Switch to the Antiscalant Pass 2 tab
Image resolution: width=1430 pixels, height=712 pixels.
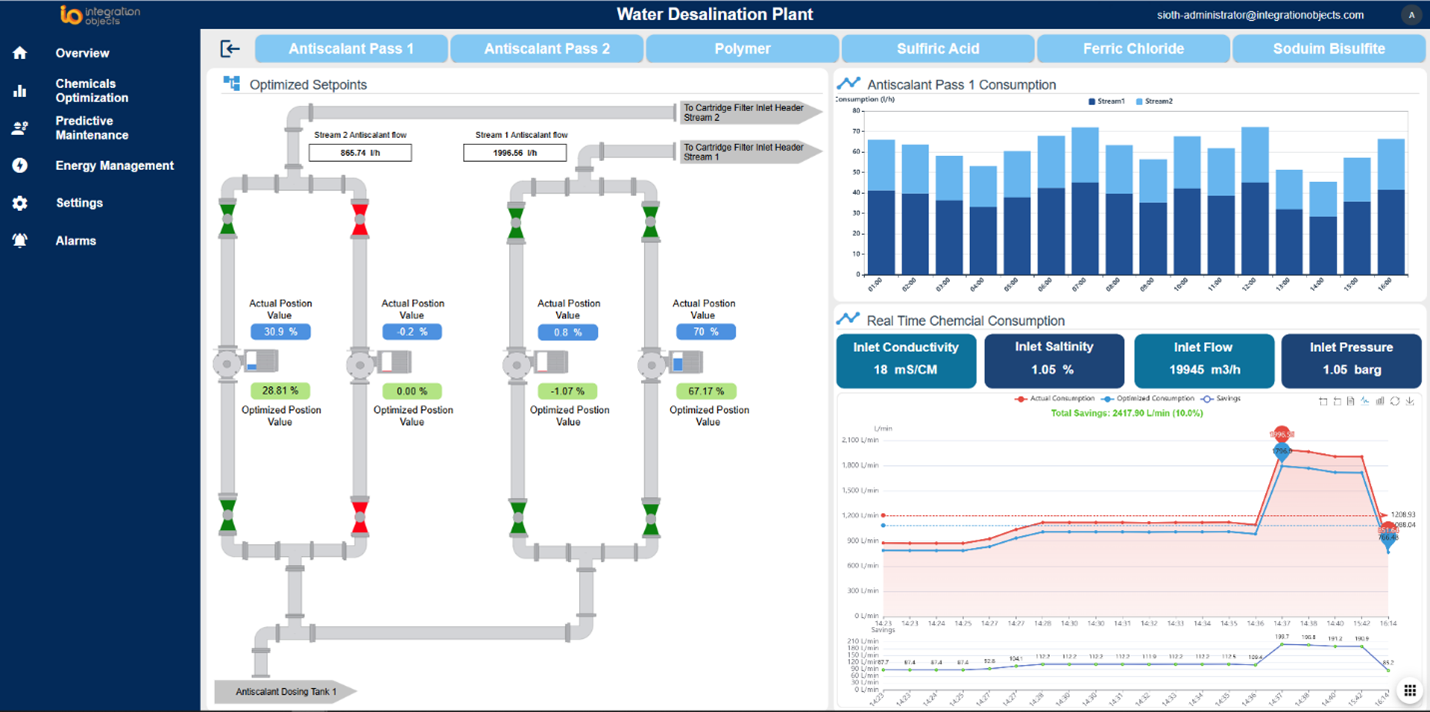[547, 48]
